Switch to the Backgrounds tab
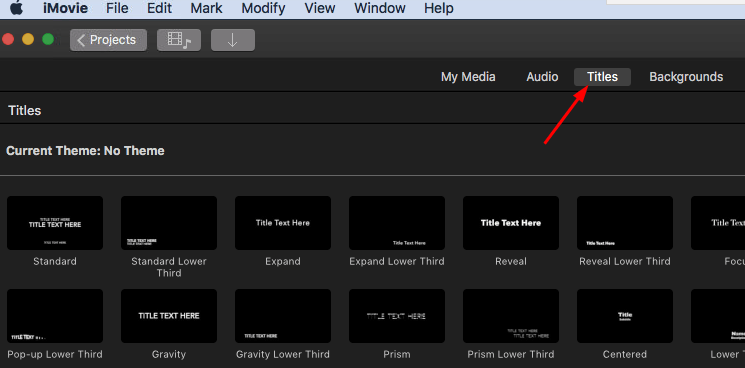Image resolution: width=745 pixels, height=368 pixels. pos(686,77)
